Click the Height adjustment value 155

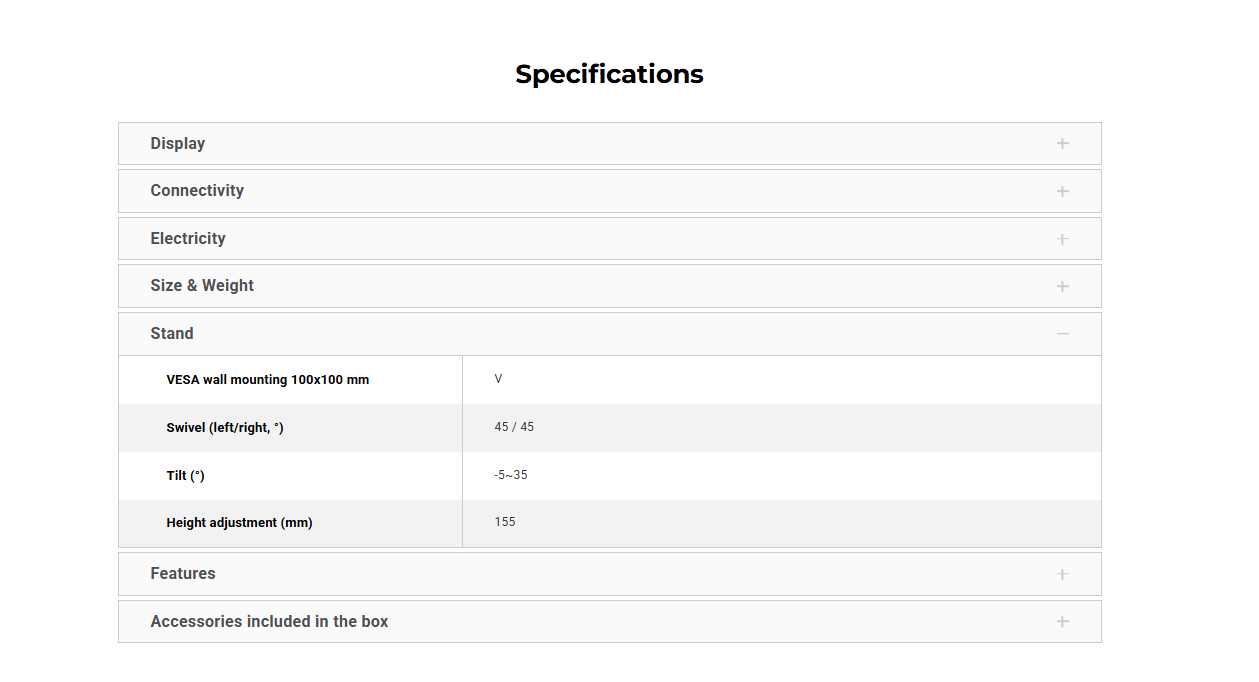[x=505, y=522]
